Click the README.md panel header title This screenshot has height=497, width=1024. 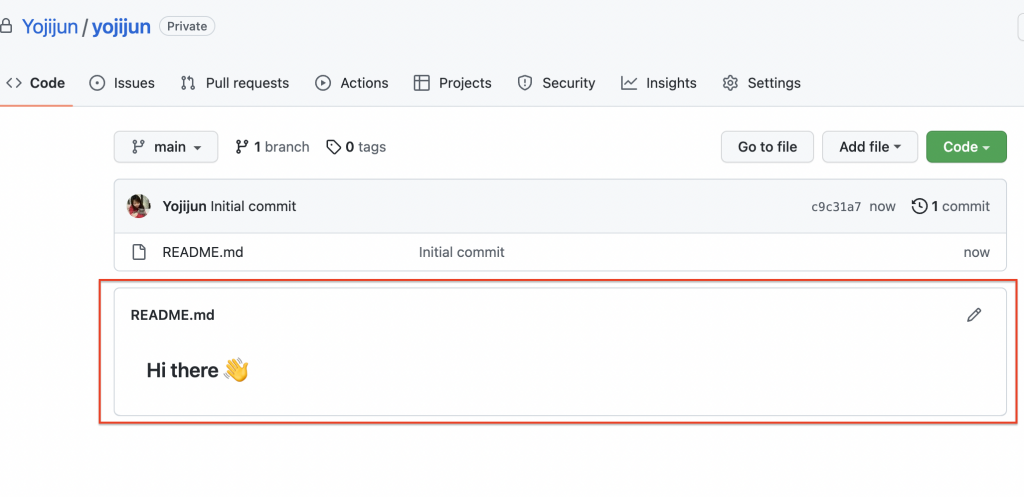pos(172,315)
